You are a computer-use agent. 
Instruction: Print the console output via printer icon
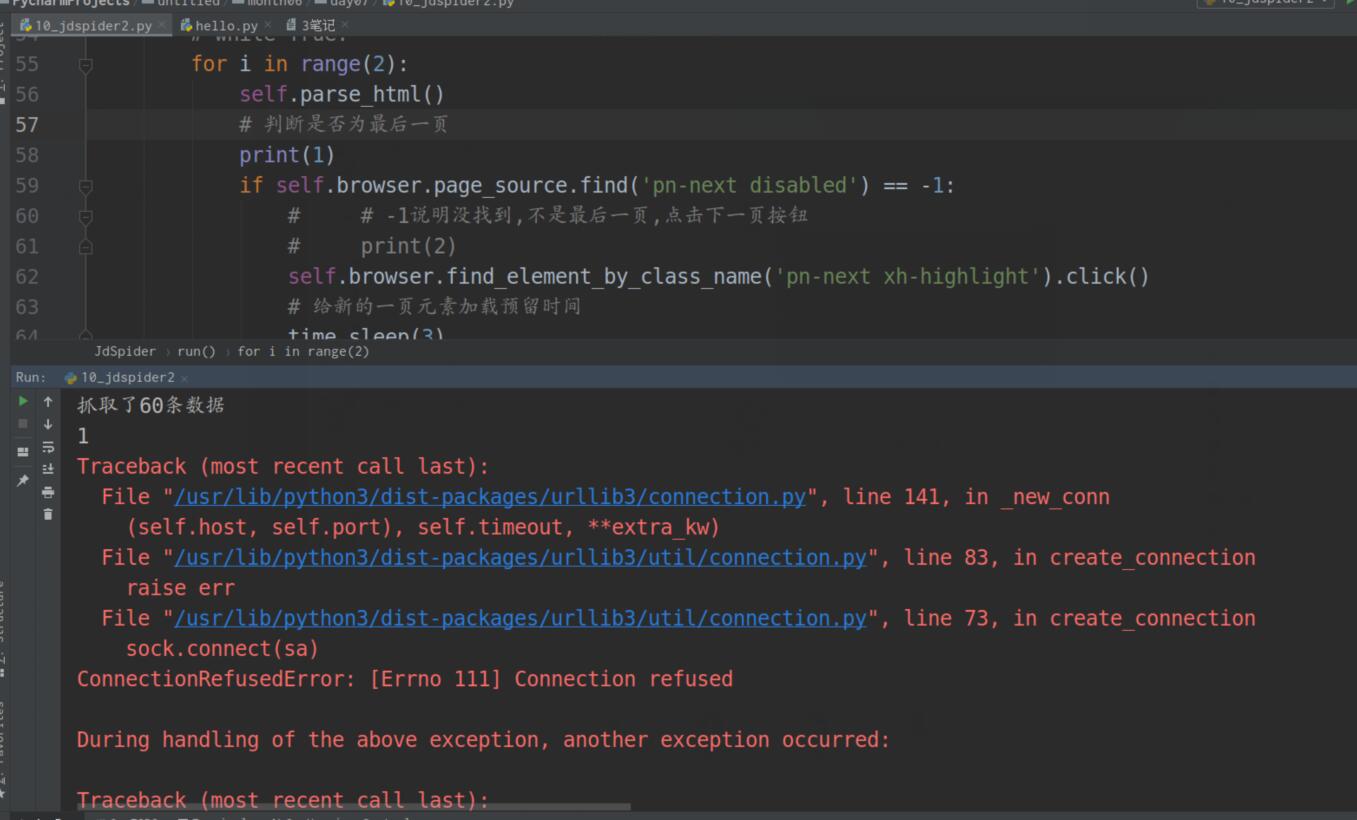[x=47, y=492]
